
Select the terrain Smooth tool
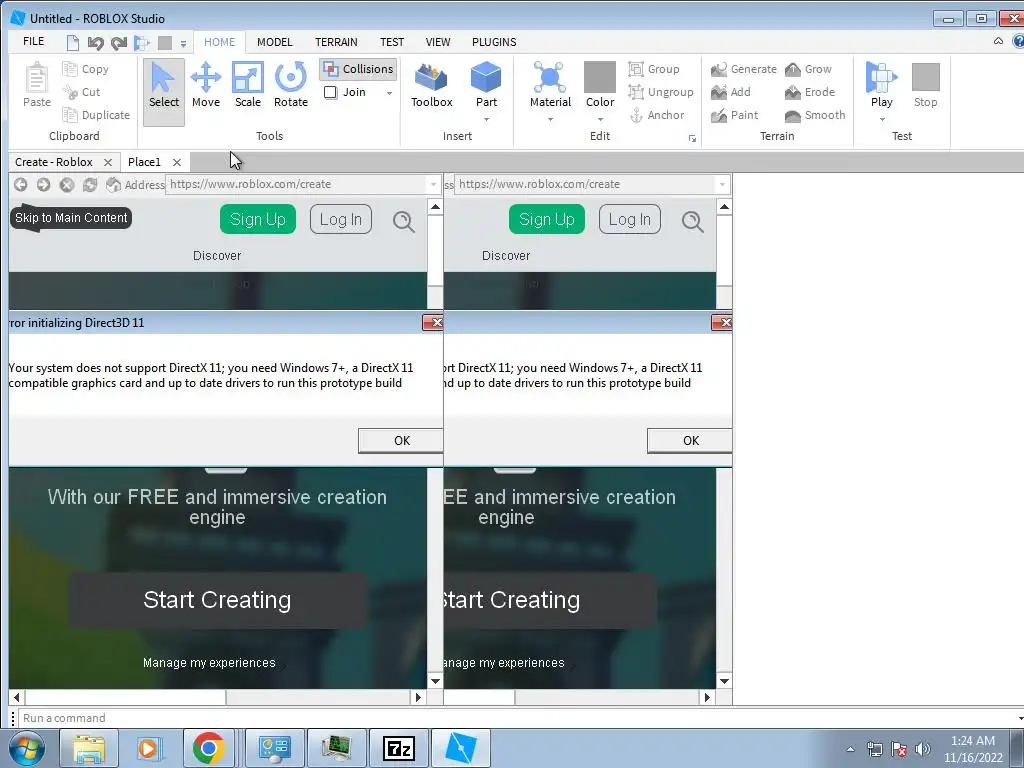(x=815, y=115)
